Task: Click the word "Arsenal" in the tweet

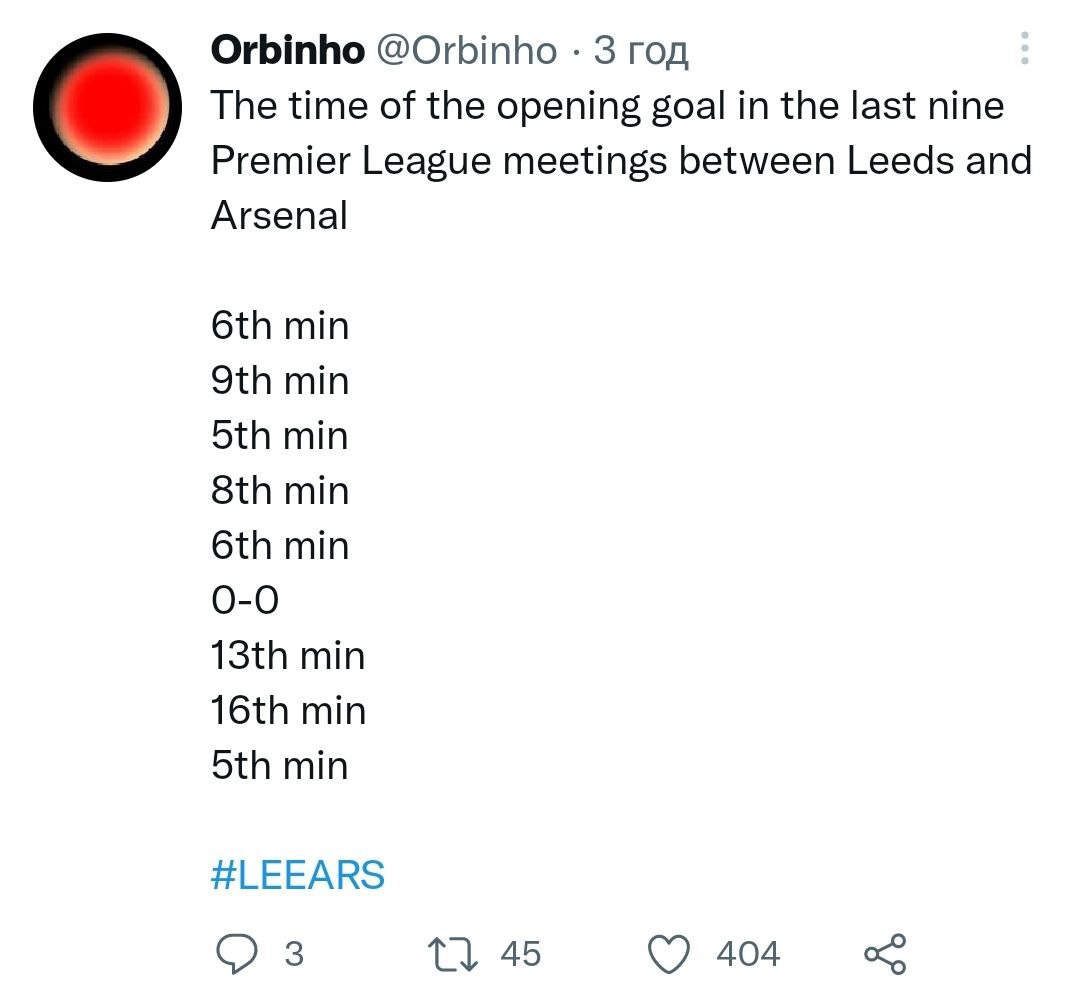Action: coord(279,216)
